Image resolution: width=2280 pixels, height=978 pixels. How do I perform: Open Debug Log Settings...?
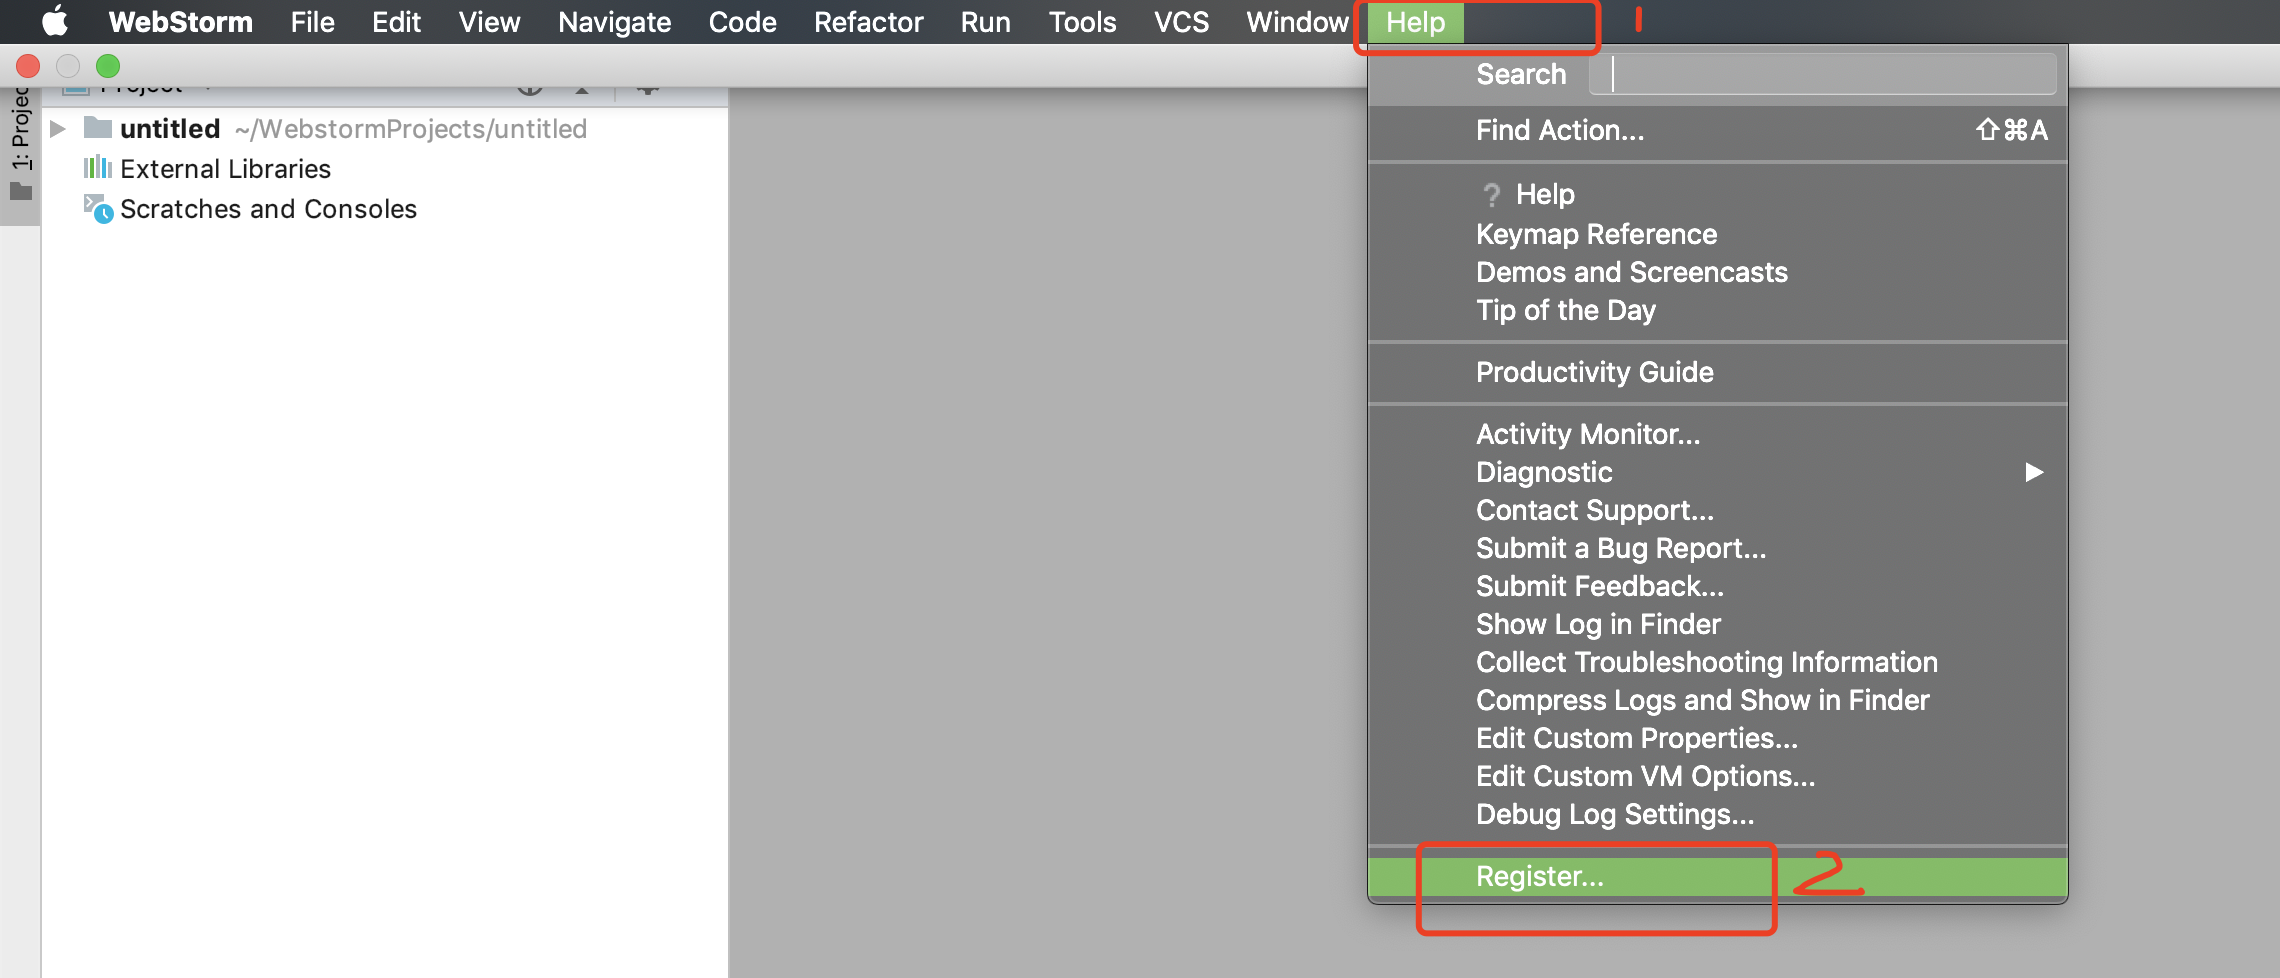pos(1717,814)
